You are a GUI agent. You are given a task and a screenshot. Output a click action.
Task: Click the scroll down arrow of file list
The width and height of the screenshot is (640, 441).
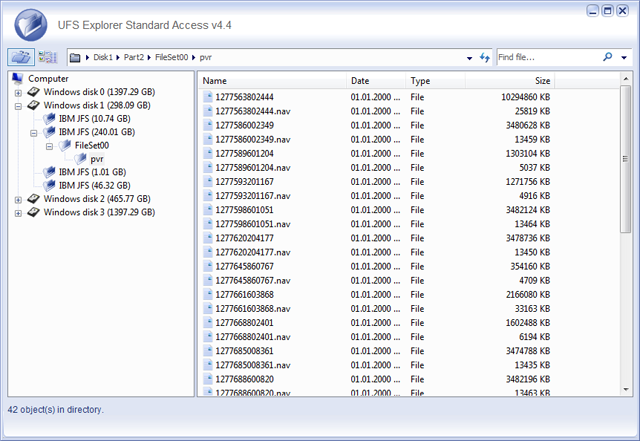click(626, 390)
